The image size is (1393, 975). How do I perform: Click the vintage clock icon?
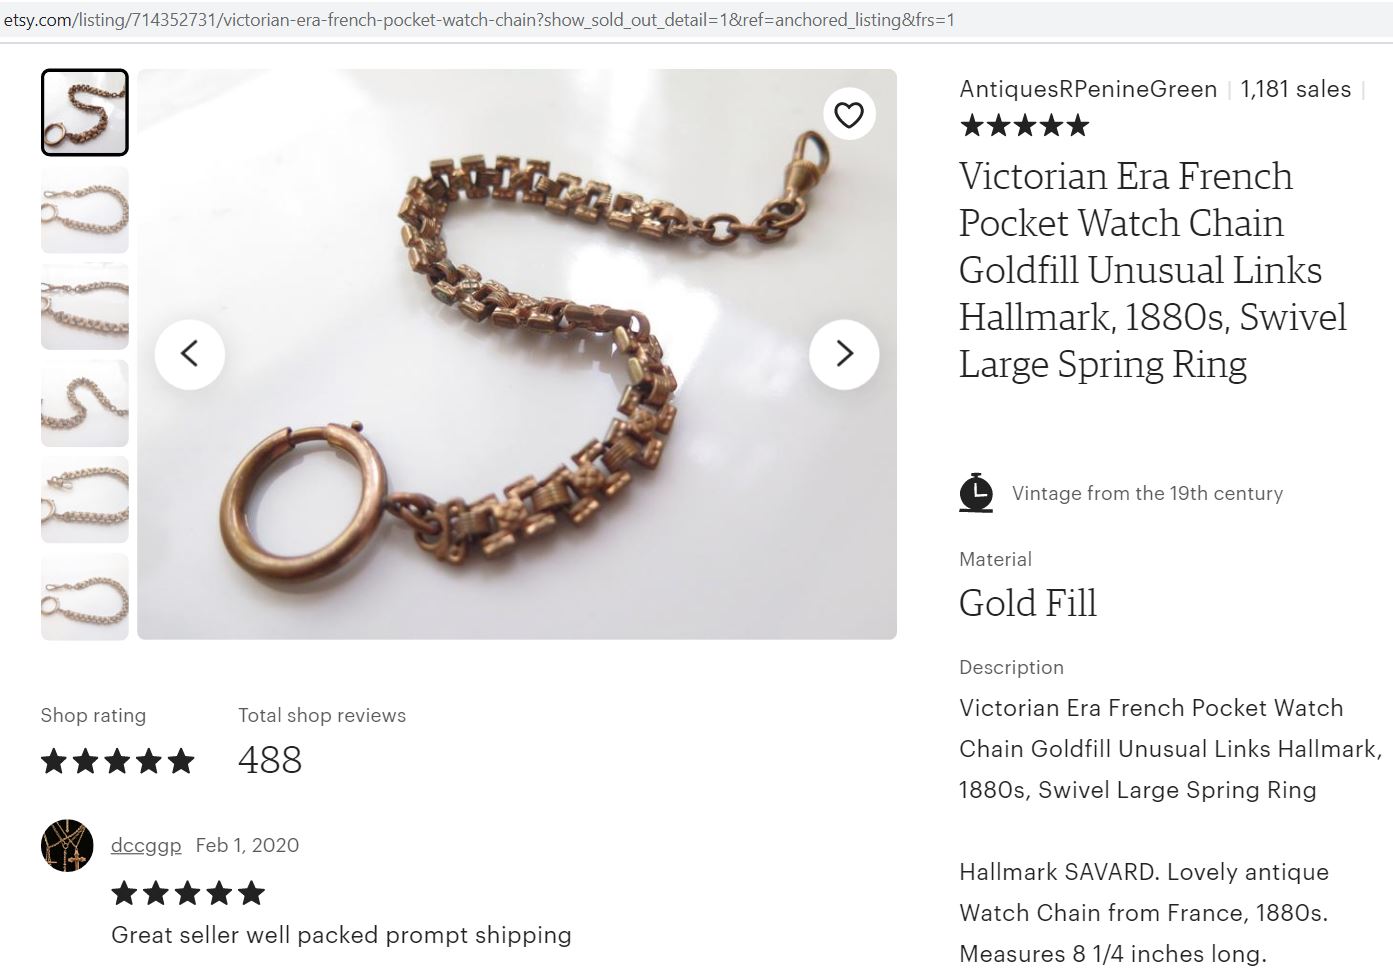976,493
